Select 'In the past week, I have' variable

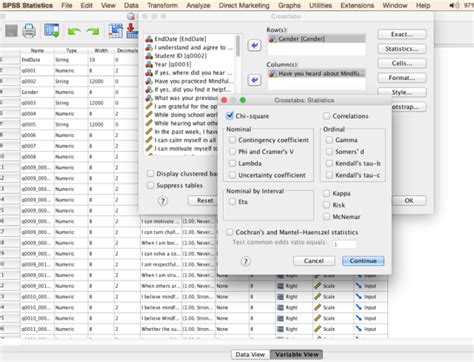click(x=182, y=132)
